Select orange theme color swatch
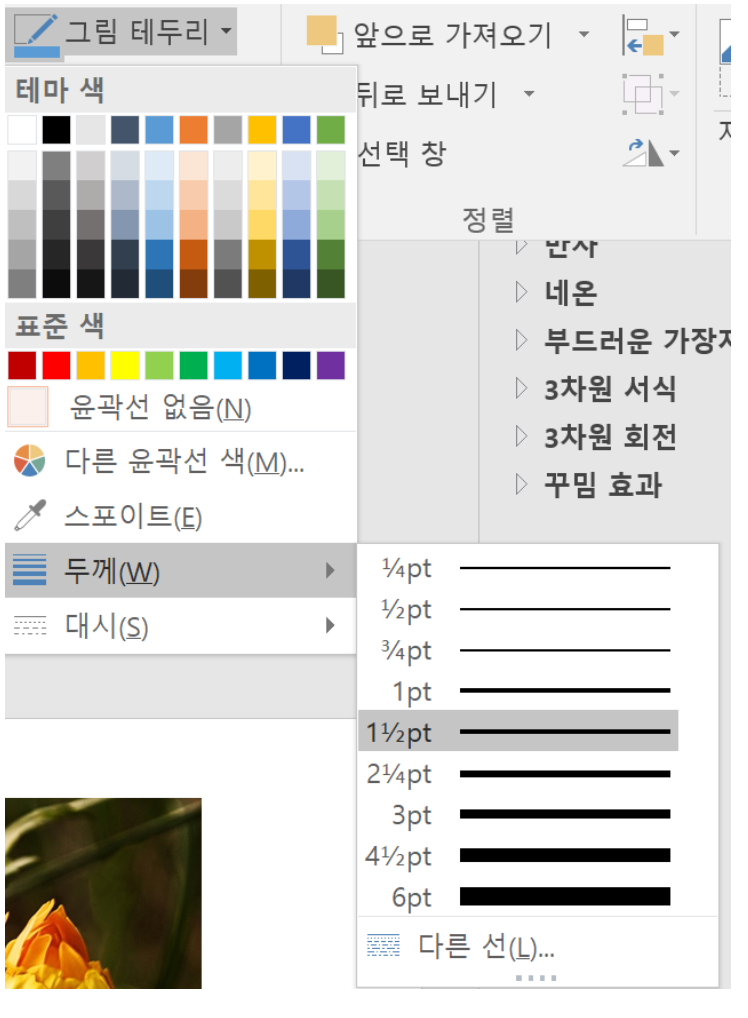Screen dimensions: 748x1018 click(x=193, y=130)
